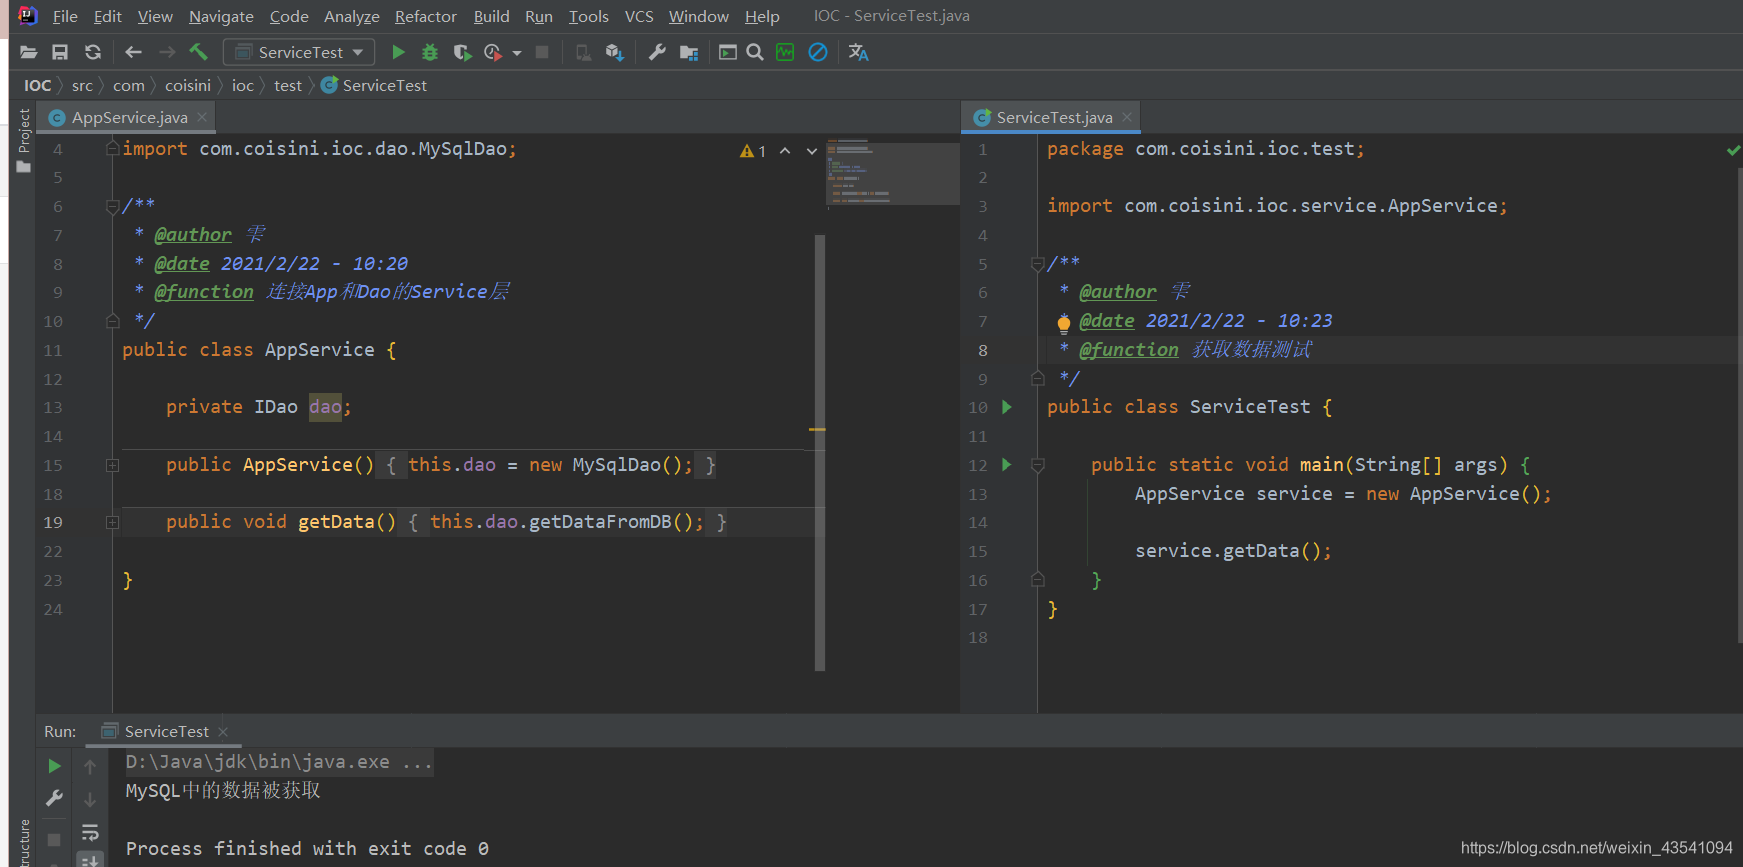Open the Window menu
Image resolution: width=1743 pixels, height=867 pixels.
(698, 16)
